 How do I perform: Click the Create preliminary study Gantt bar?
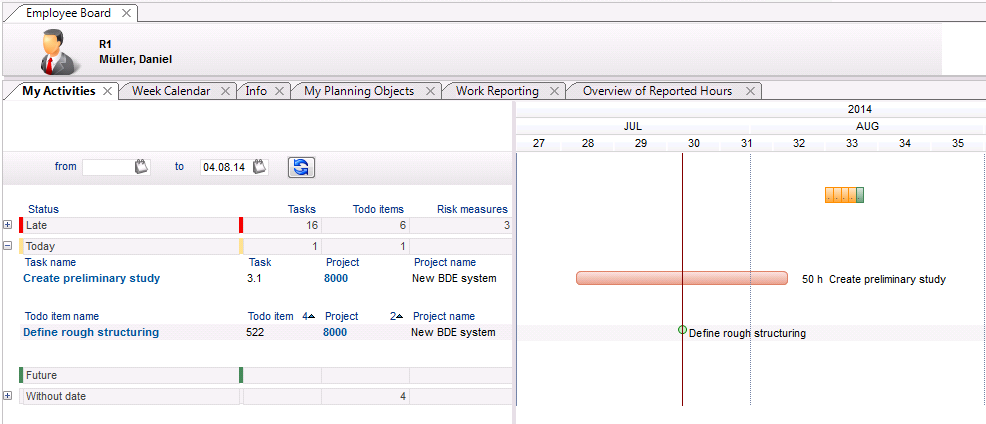click(681, 278)
